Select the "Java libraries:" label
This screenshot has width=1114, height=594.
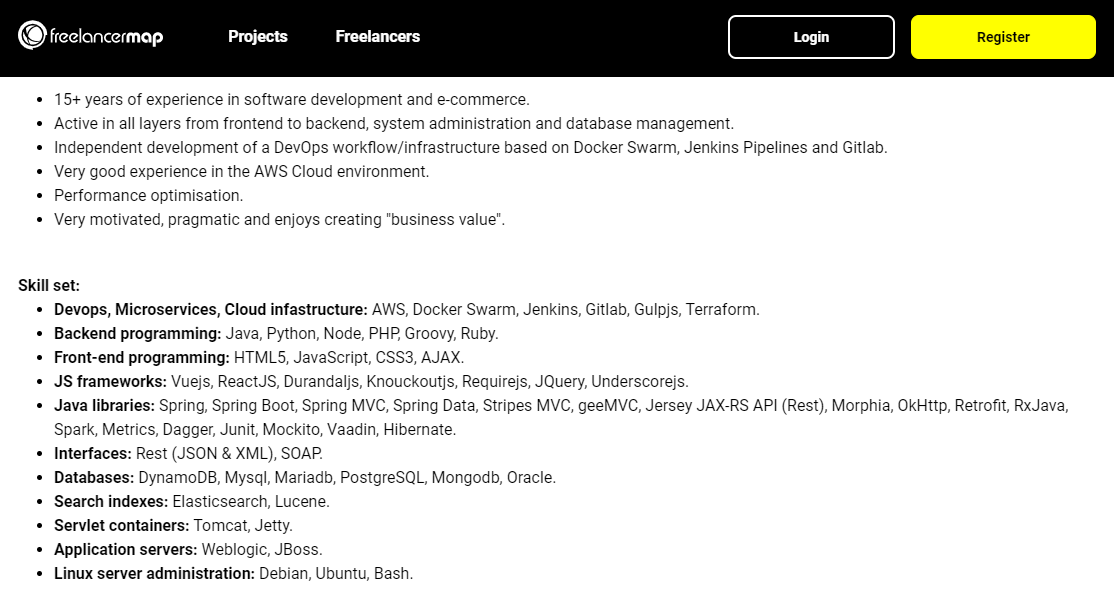[x=104, y=406]
